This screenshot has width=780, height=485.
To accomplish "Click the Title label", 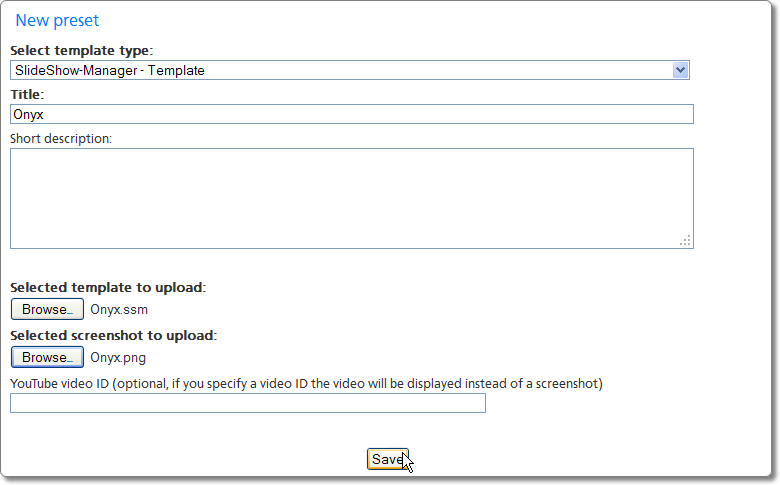I will 28,94.
